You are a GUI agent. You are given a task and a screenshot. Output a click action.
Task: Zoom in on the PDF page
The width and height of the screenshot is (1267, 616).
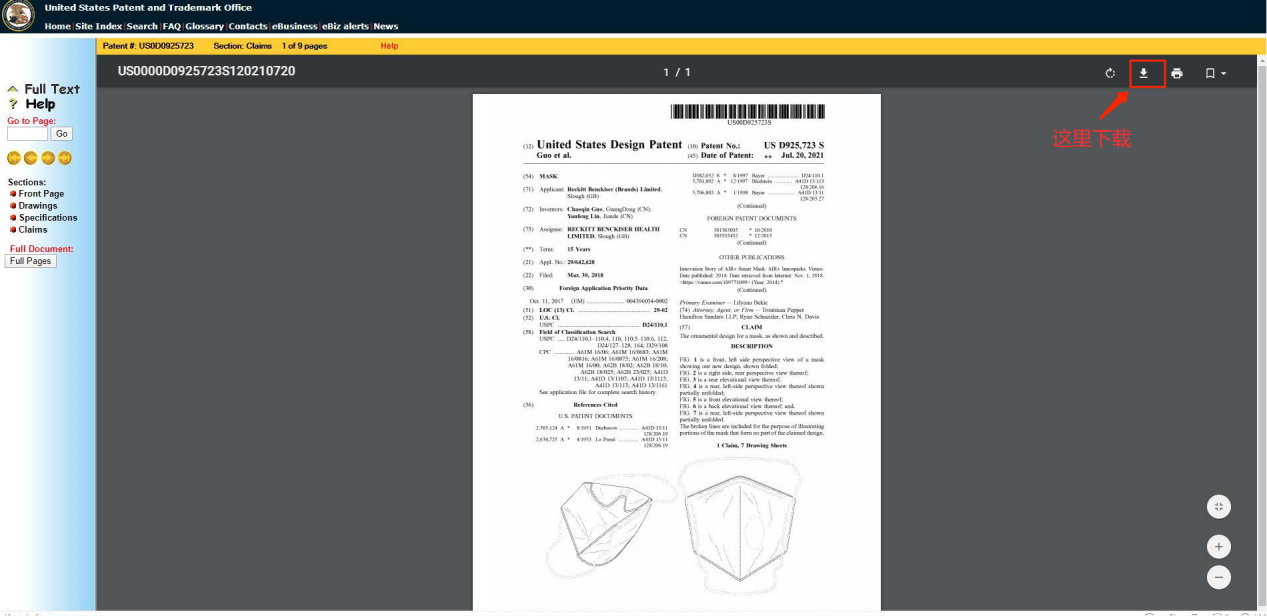[1219, 547]
